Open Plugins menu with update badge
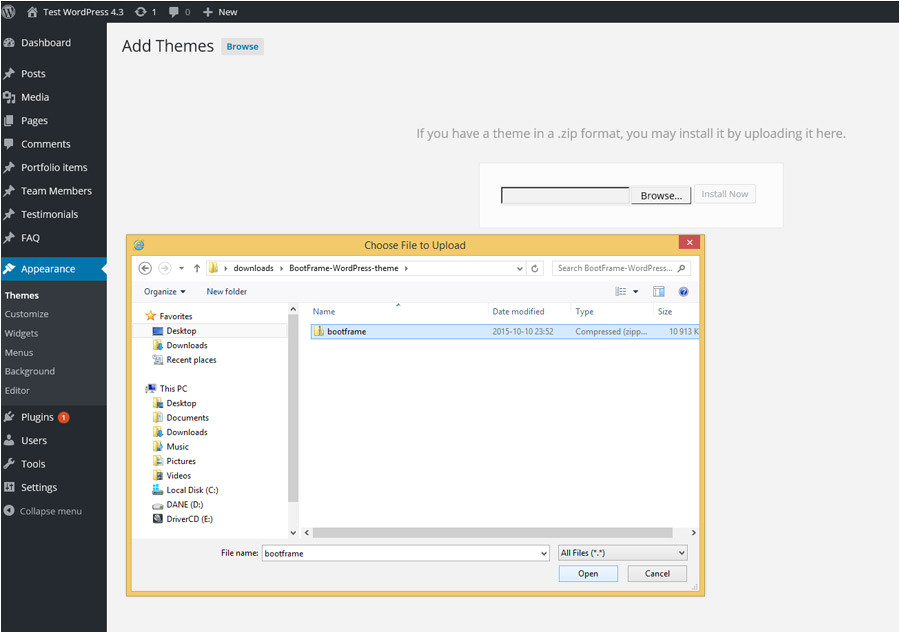This screenshot has width=900, height=633. (x=37, y=417)
